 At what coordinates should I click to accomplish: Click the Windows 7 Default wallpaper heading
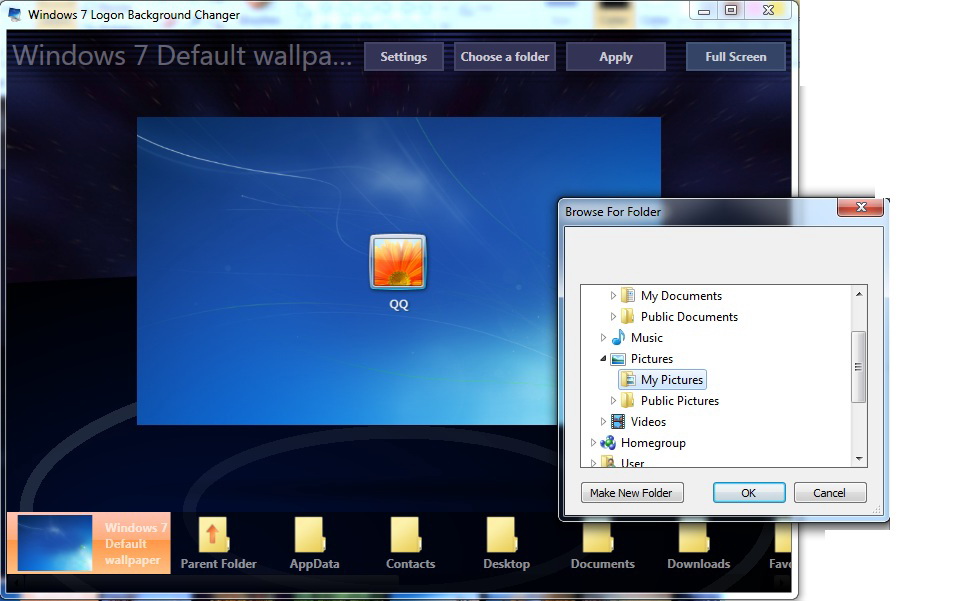(182, 56)
